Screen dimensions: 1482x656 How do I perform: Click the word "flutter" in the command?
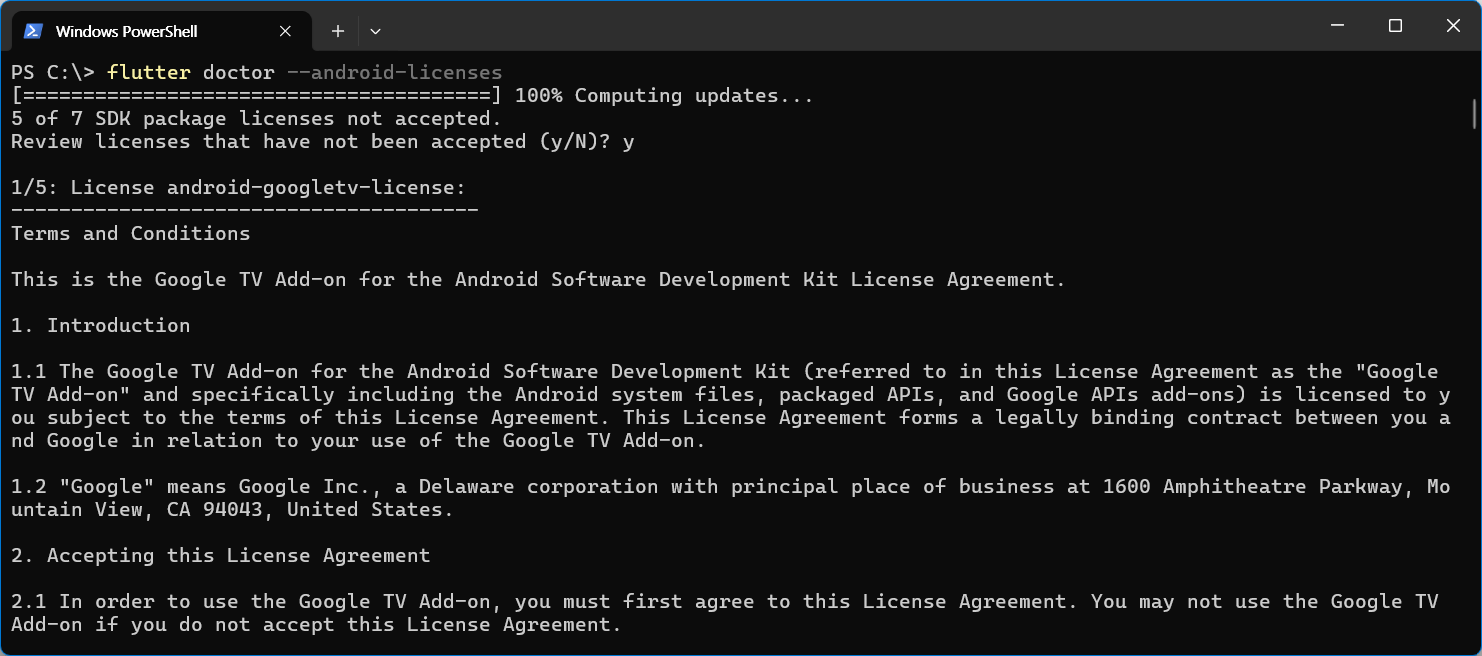coord(149,73)
